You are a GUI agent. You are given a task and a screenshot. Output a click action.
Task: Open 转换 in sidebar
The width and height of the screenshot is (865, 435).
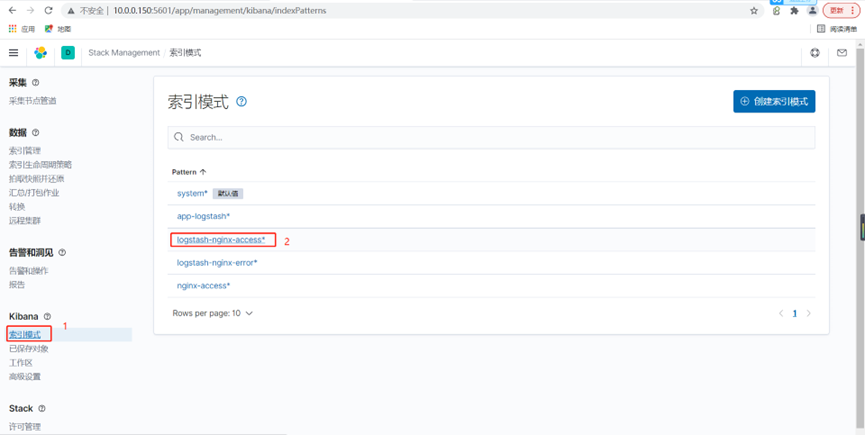coord(17,207)
